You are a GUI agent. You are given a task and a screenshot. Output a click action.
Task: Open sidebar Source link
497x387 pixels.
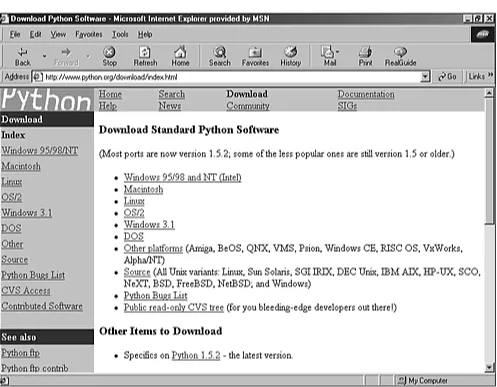click(14, 259)
